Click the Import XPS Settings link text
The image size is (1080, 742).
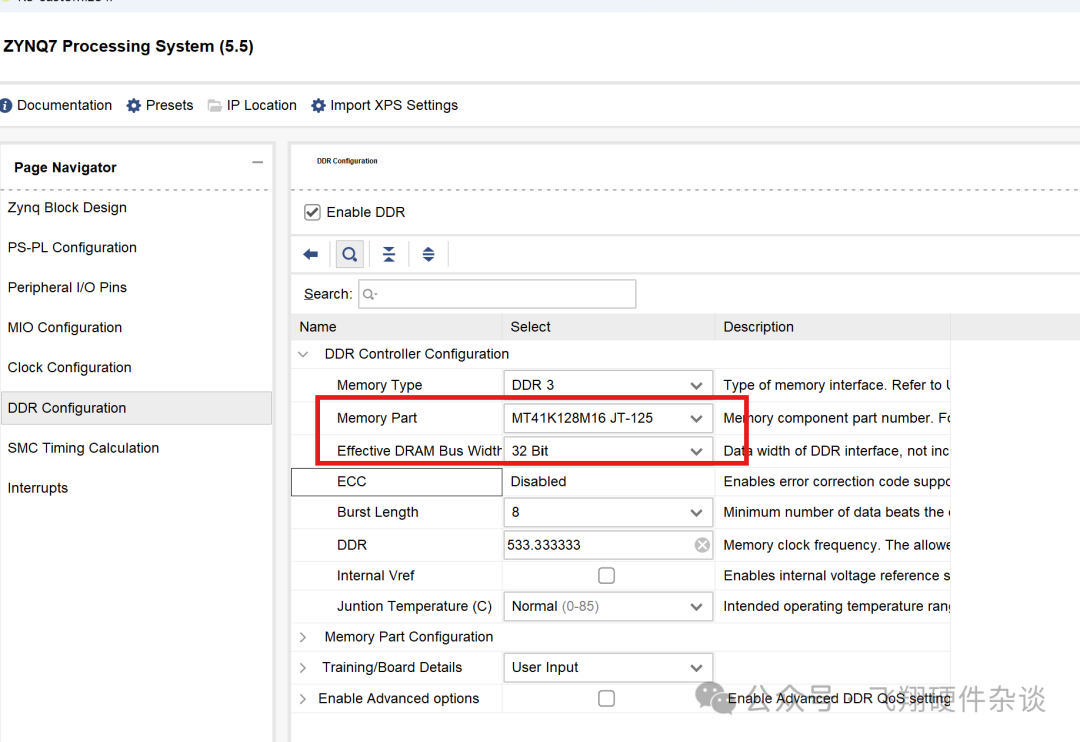click(x=394, y=105)
